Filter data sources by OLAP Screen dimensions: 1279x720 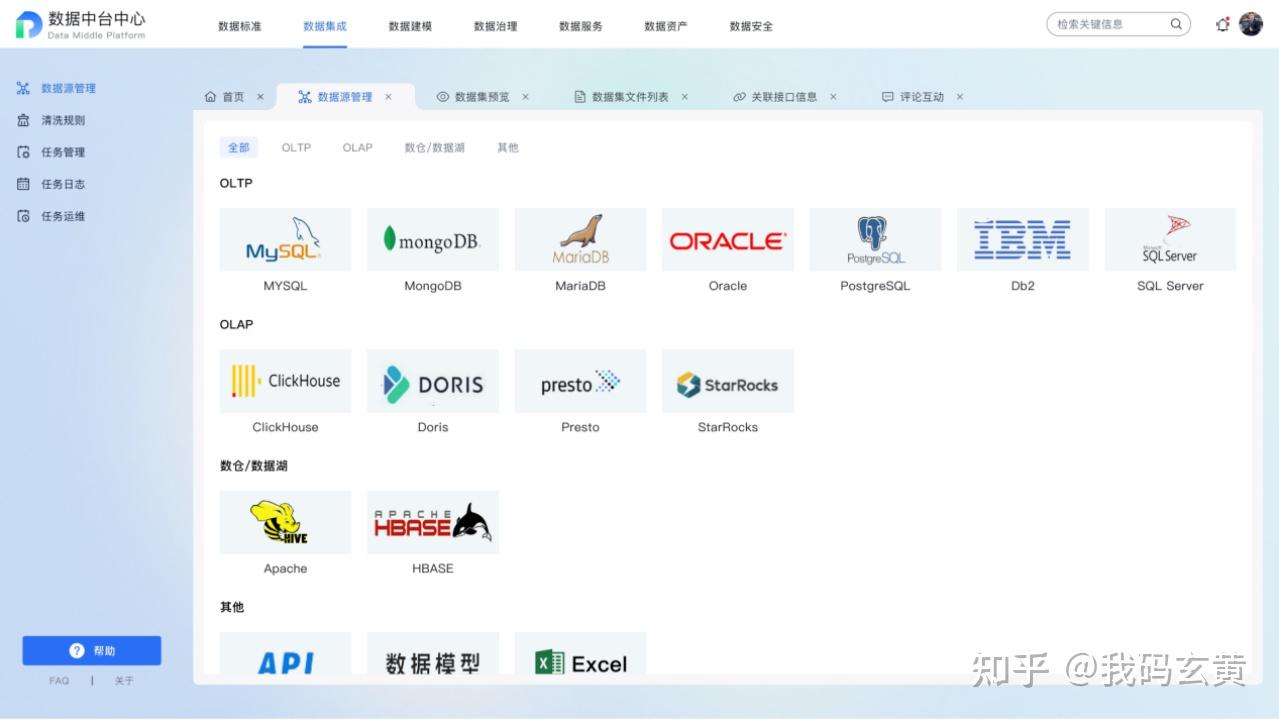357,147
